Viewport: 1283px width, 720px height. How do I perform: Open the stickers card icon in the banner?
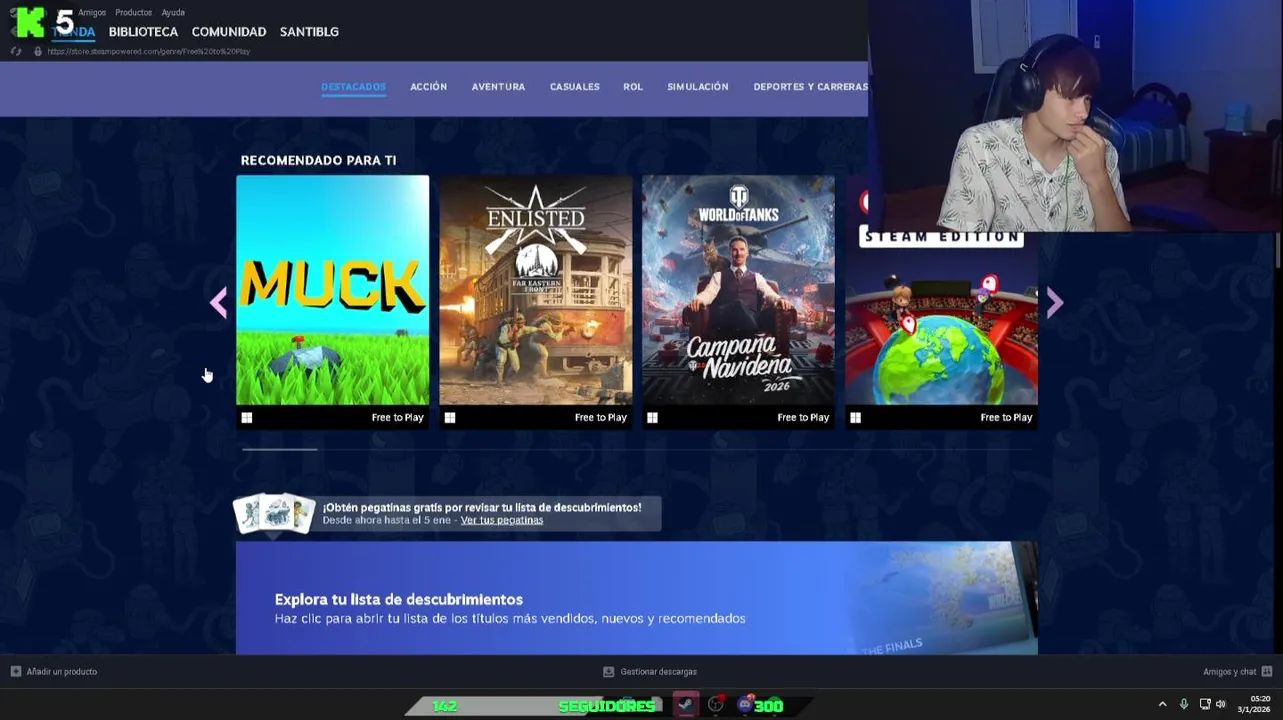click(274, 513)
